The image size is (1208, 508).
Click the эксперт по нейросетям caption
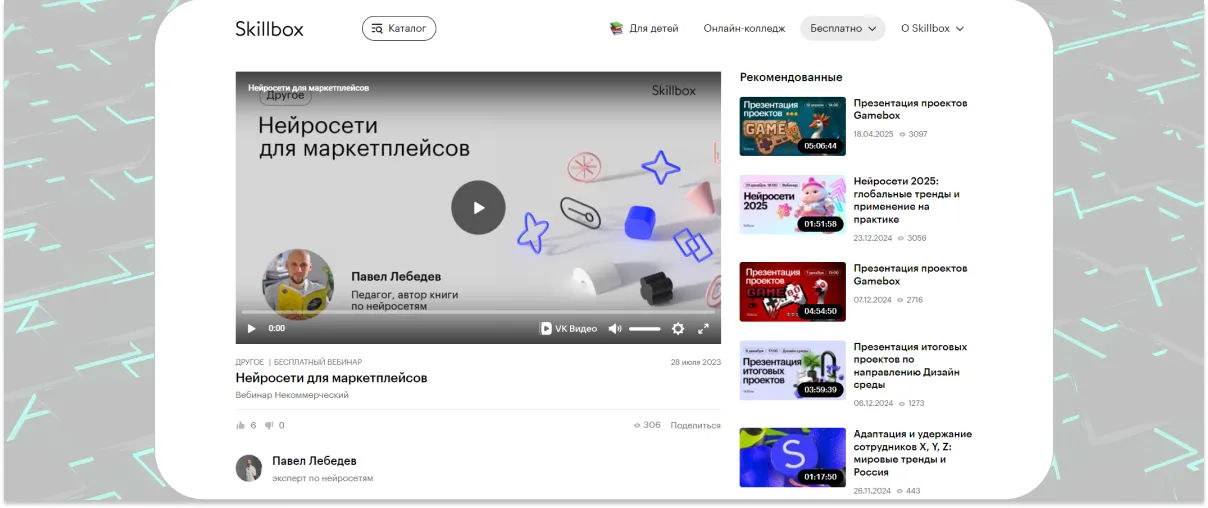point(322,478)
